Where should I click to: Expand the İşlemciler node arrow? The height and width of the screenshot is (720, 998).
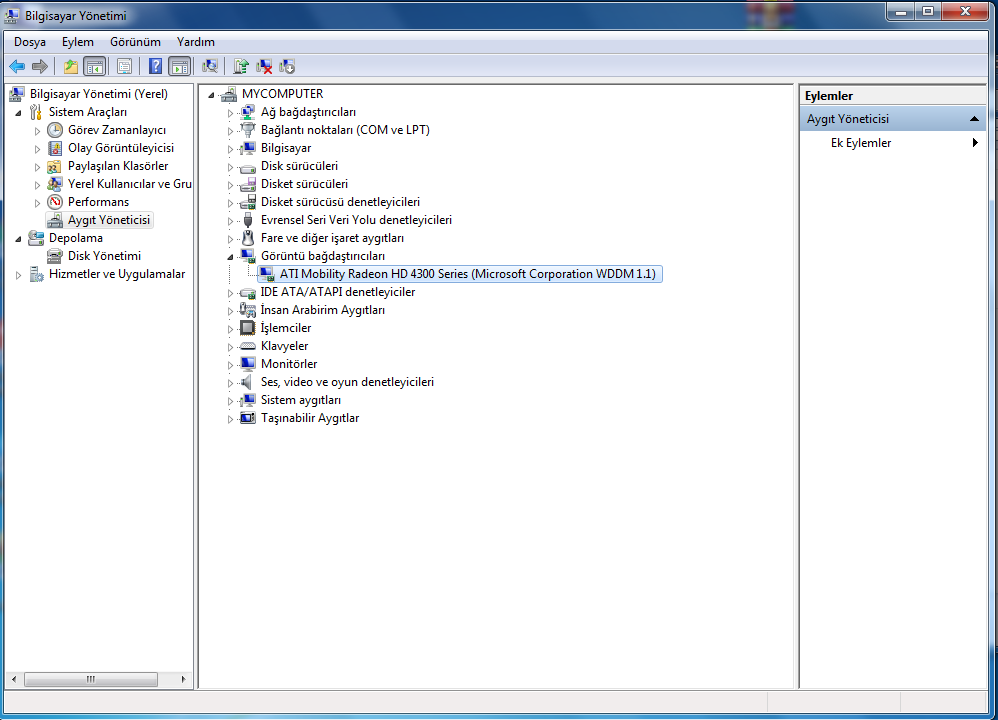tap(230, 329)
